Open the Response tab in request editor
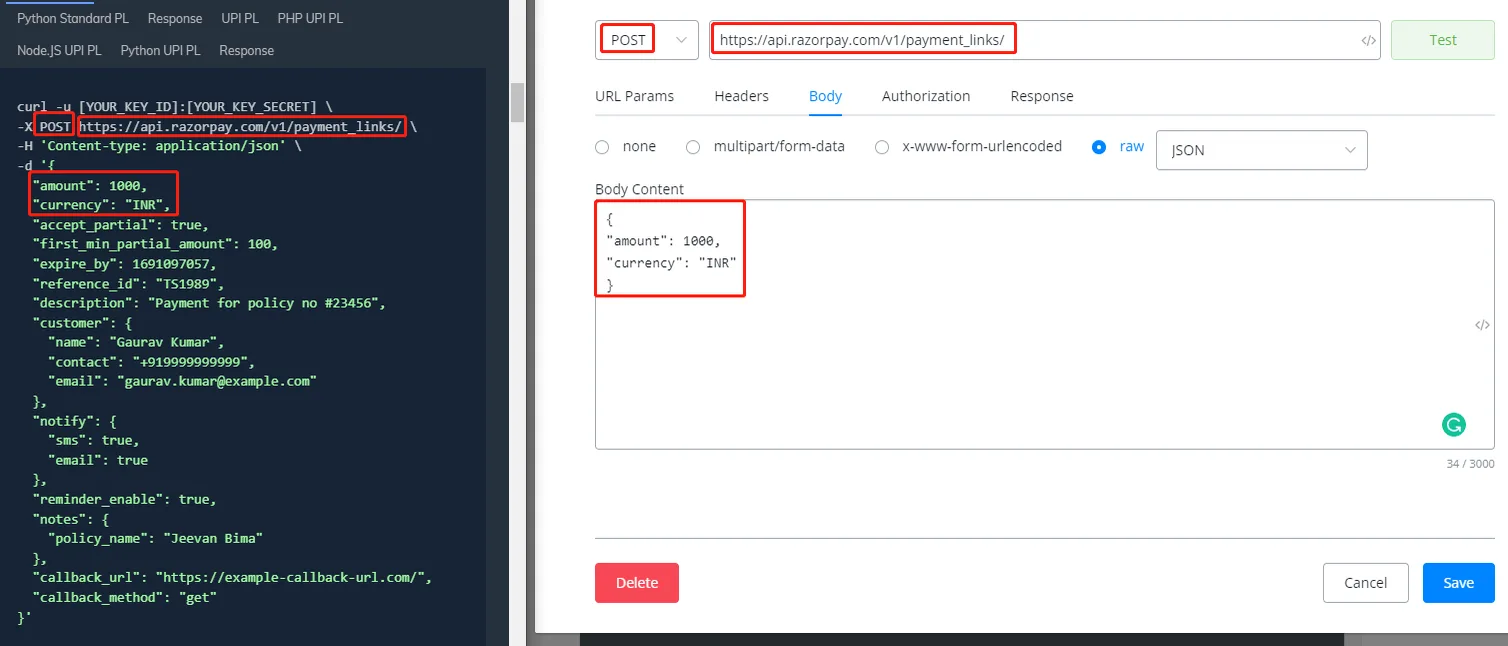1508x646 pixels. [1041, 96]
